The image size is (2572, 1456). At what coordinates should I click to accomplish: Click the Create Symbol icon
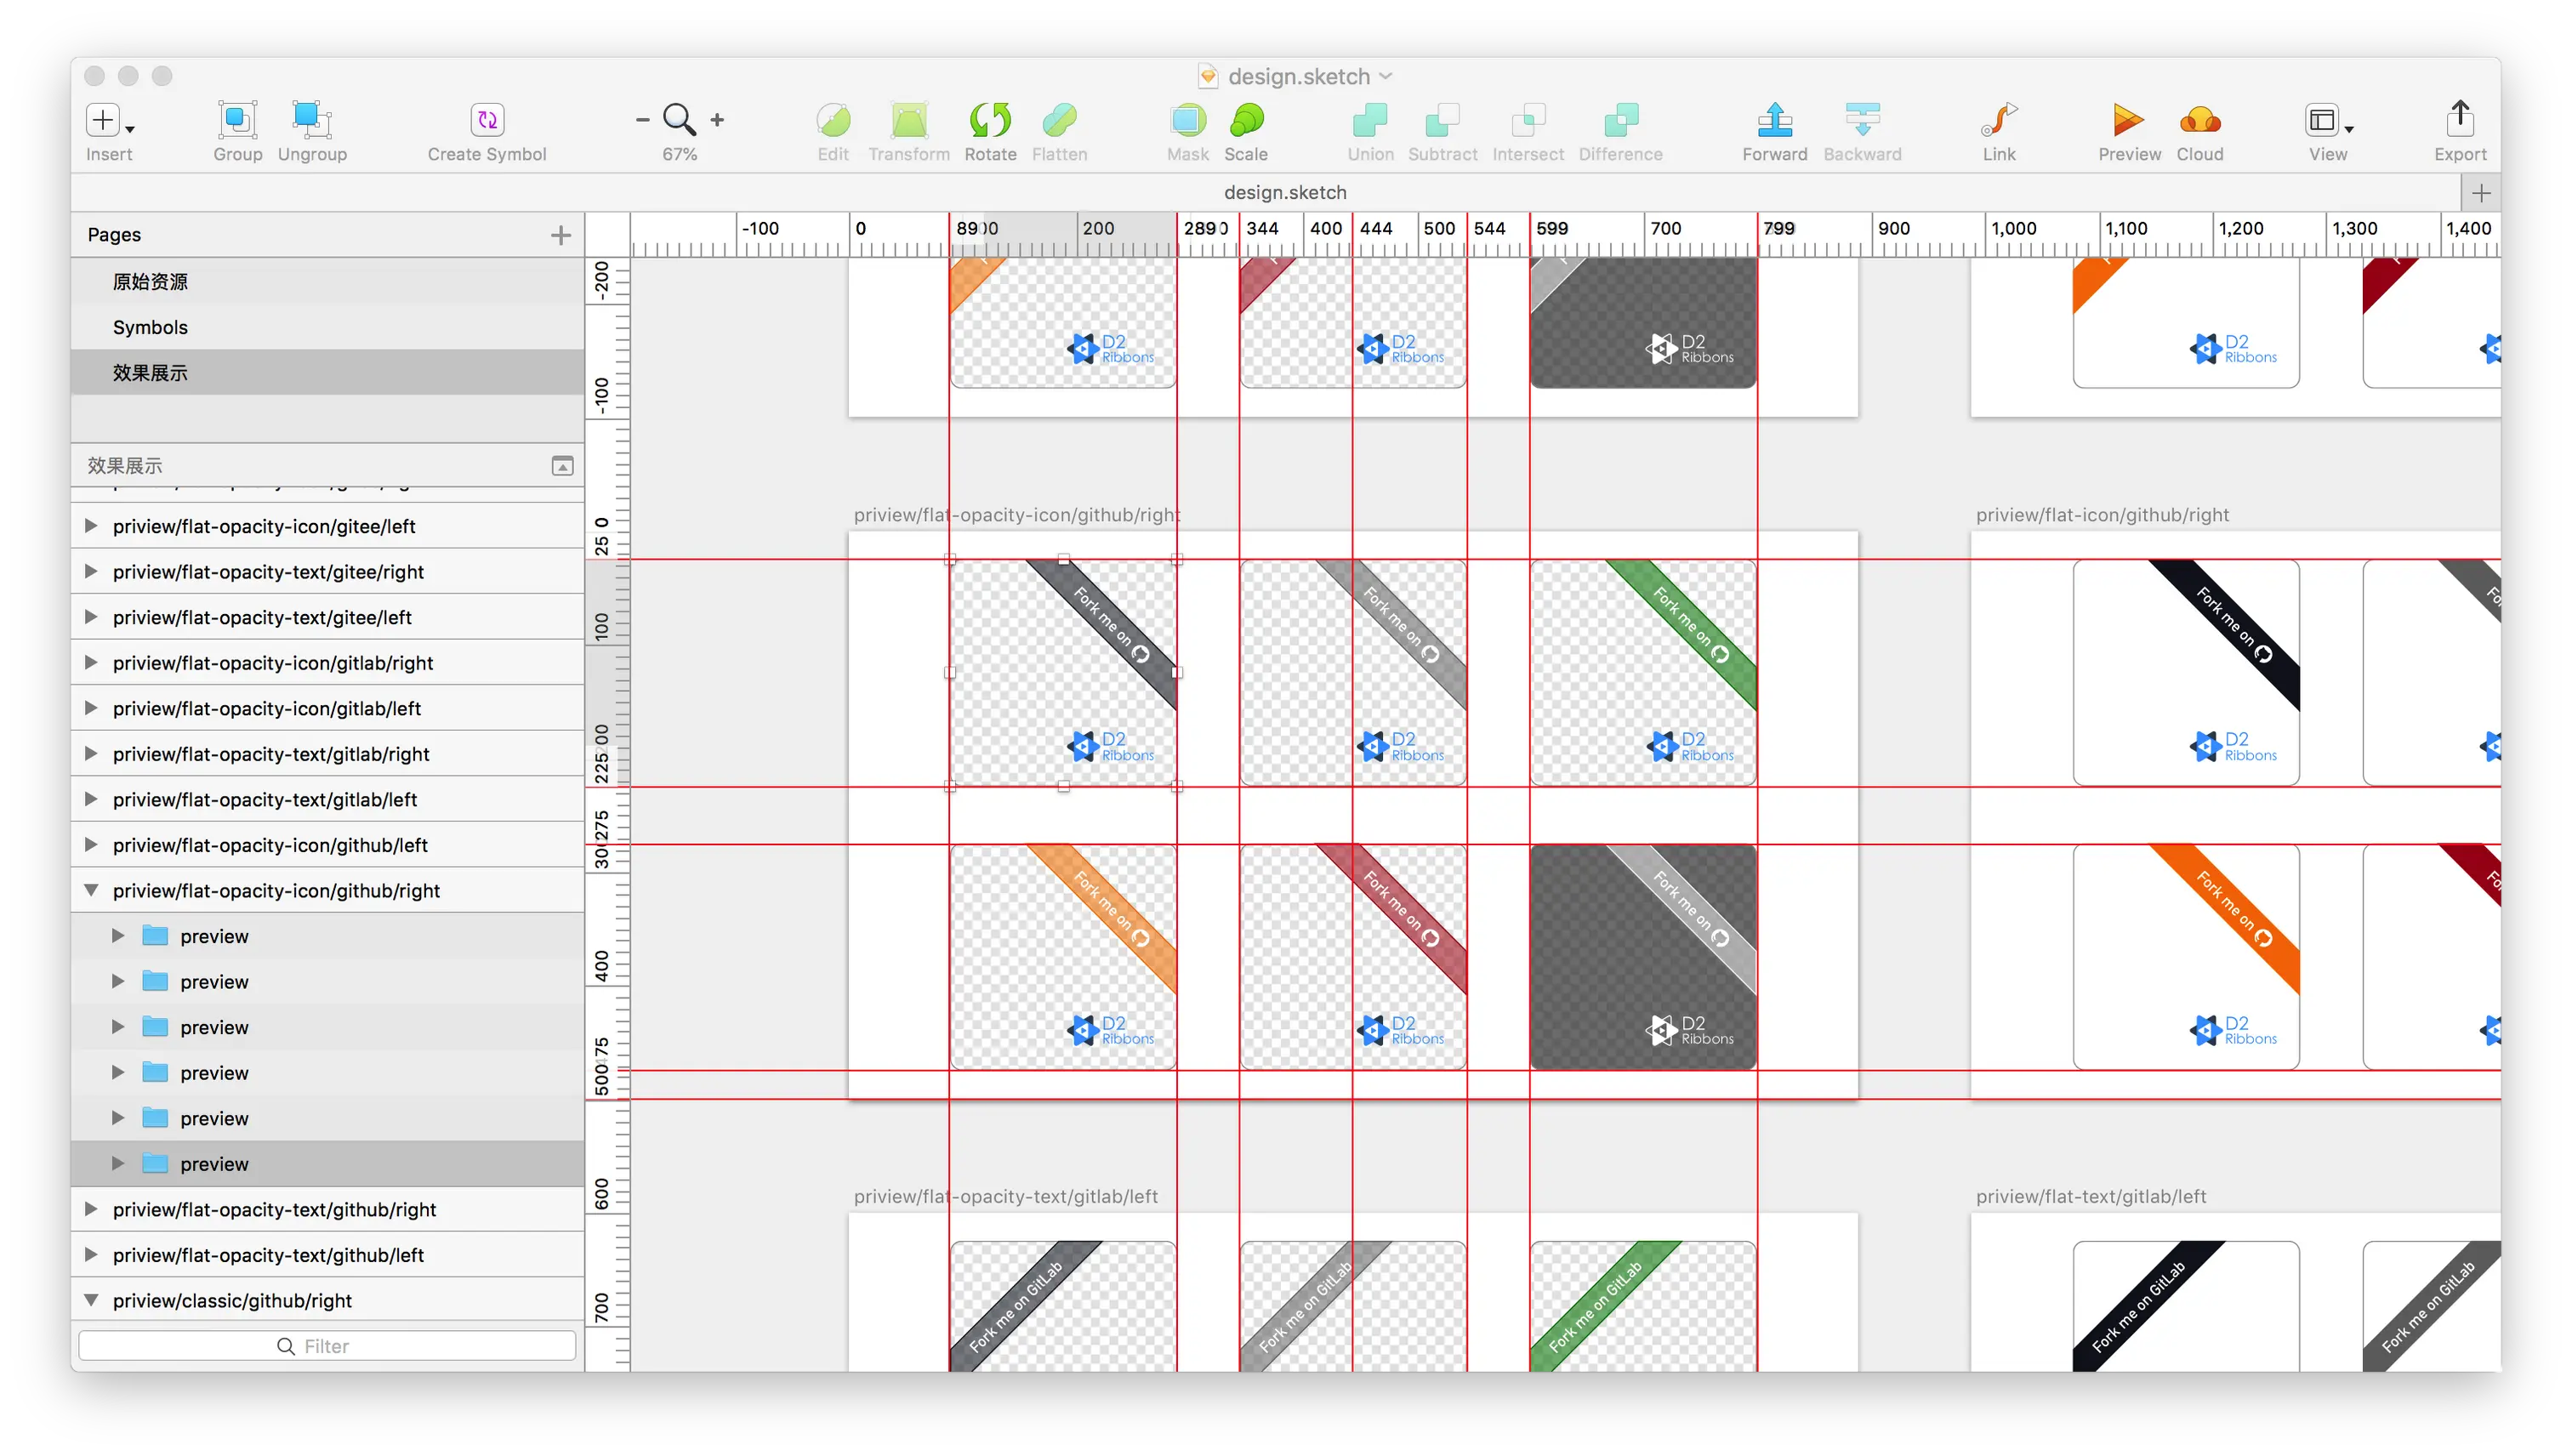click(x=487, y=120)
